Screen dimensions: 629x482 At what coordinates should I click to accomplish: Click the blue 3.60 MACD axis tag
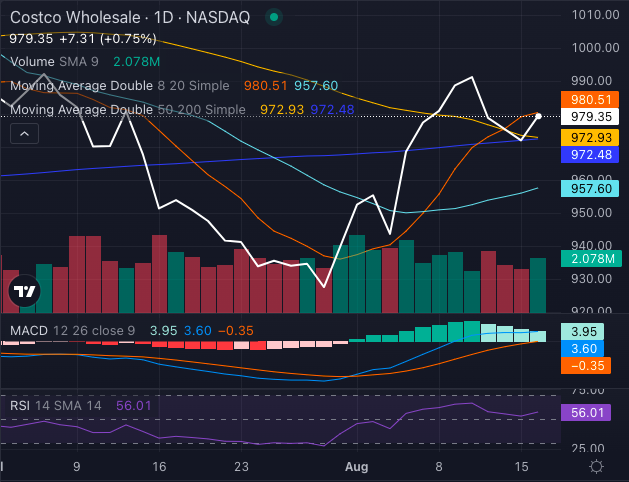coord(582,348)
